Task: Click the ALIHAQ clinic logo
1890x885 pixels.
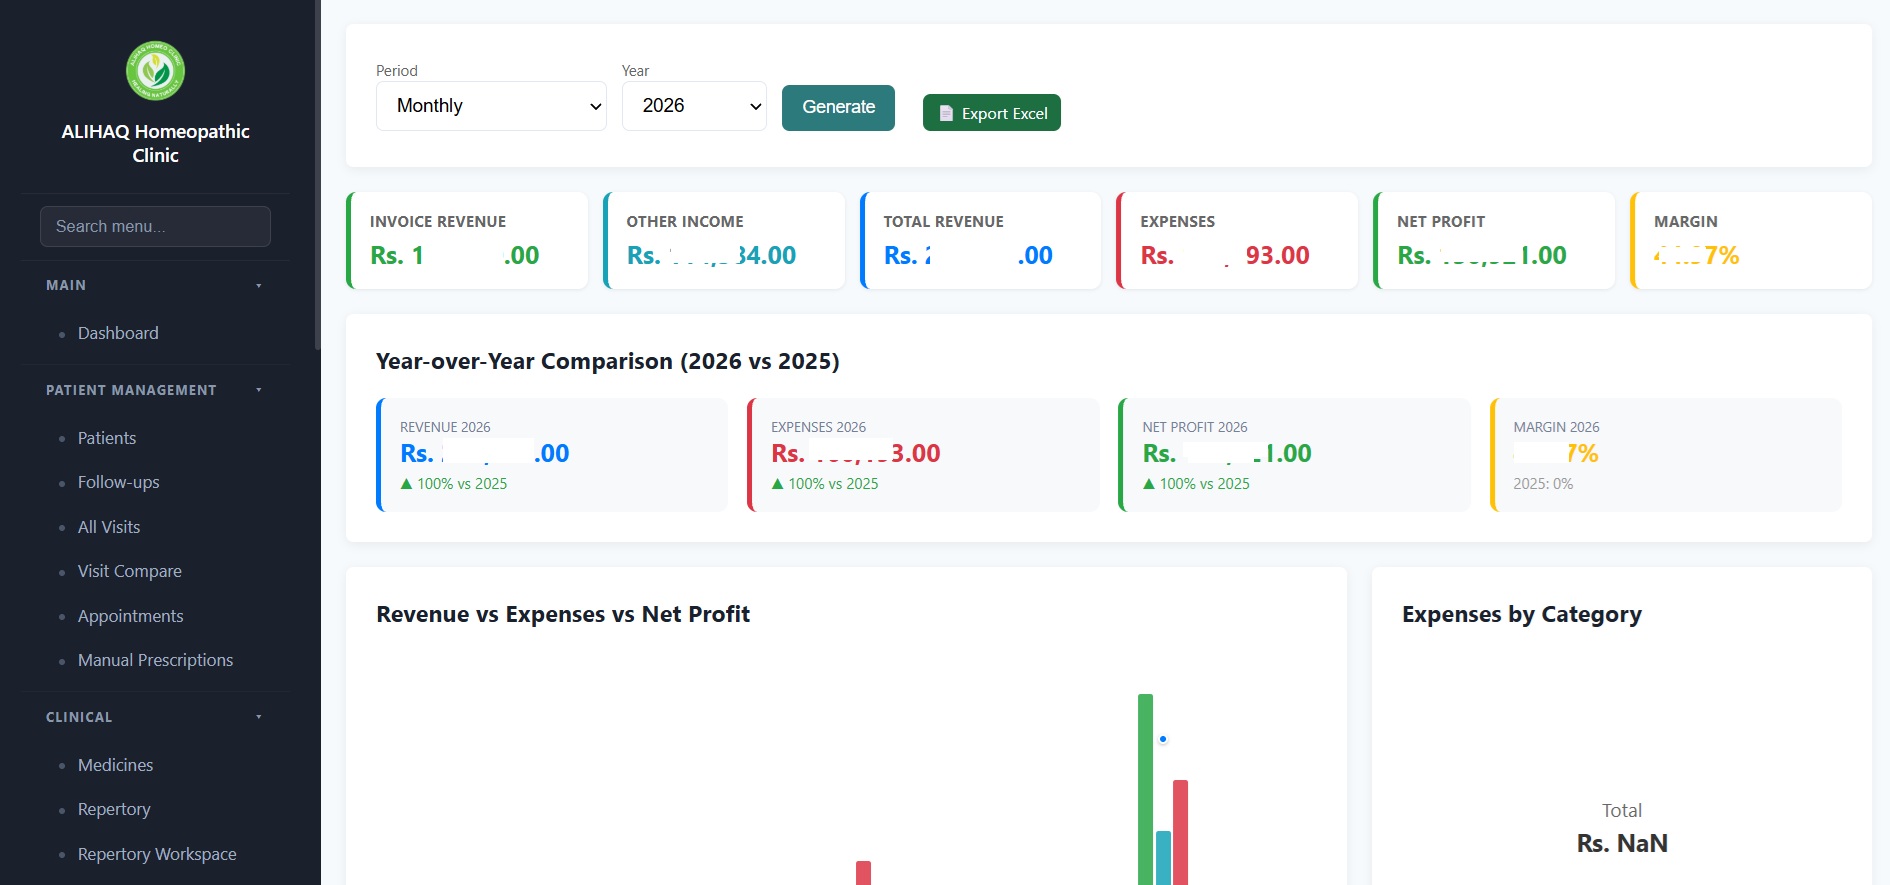Action: 155,71
